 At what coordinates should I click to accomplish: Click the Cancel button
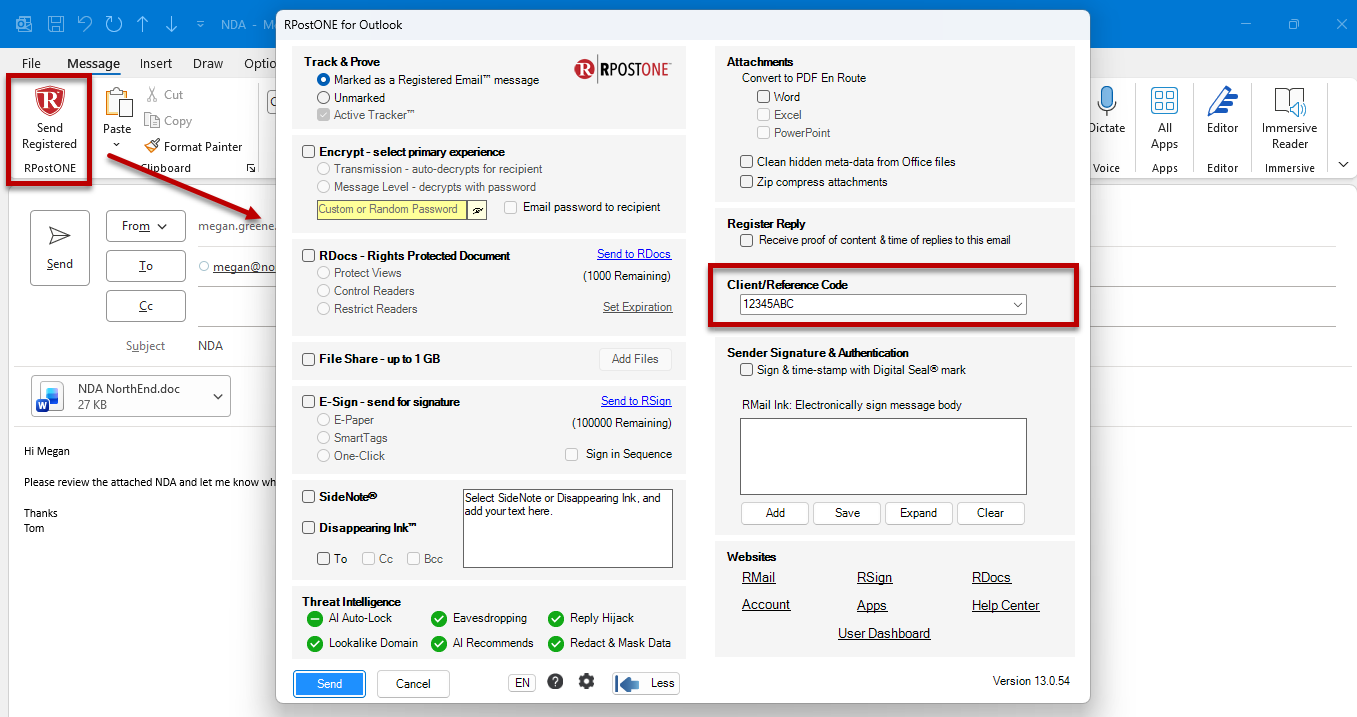[x=413, y=684]
